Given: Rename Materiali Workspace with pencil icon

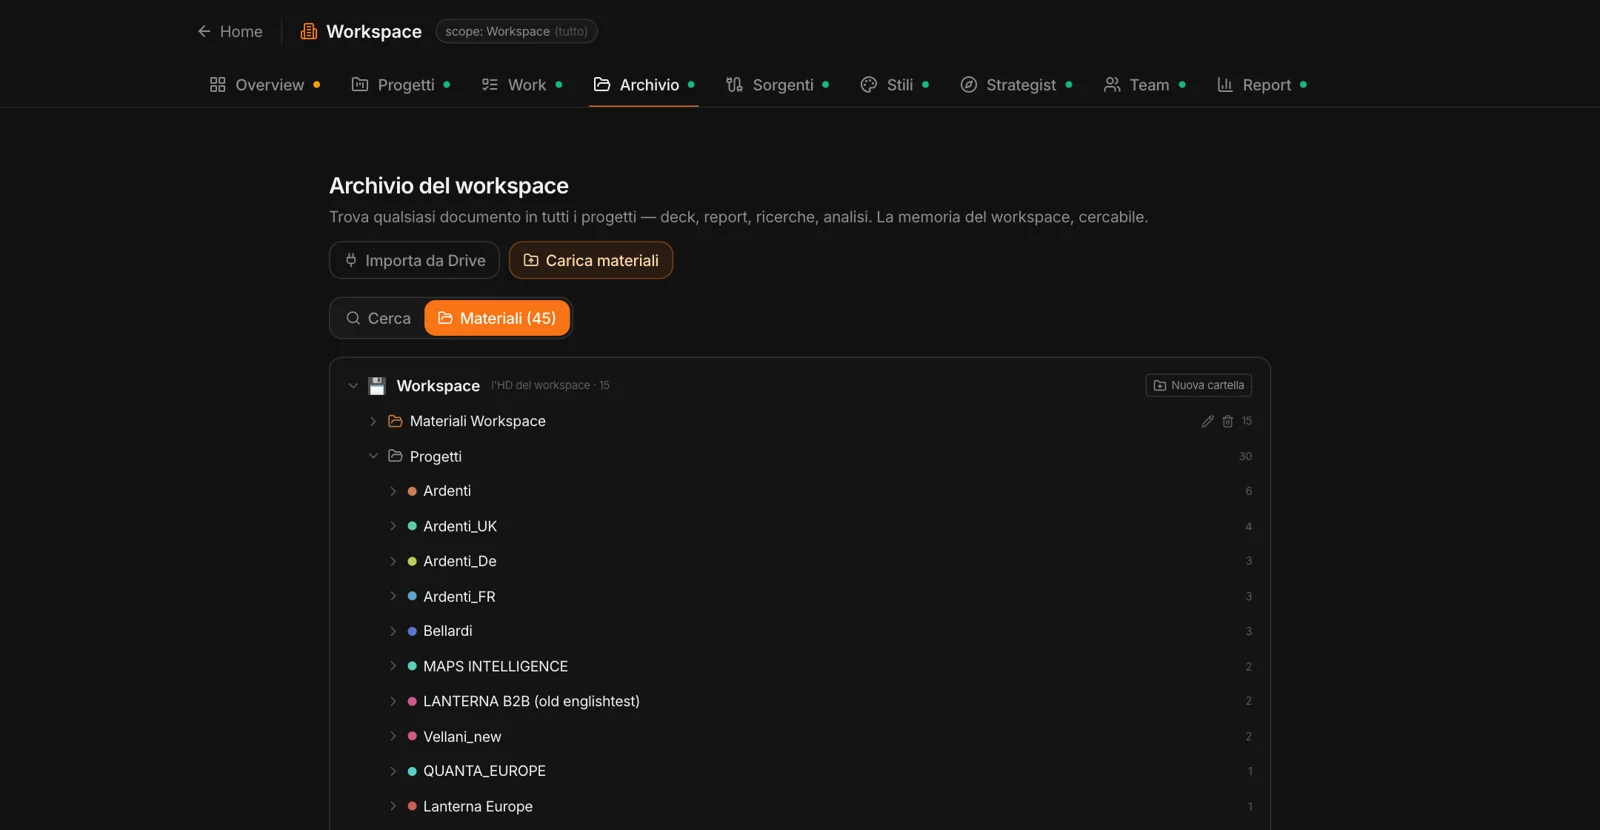Looking at the screenshot, I should 1208,421.
